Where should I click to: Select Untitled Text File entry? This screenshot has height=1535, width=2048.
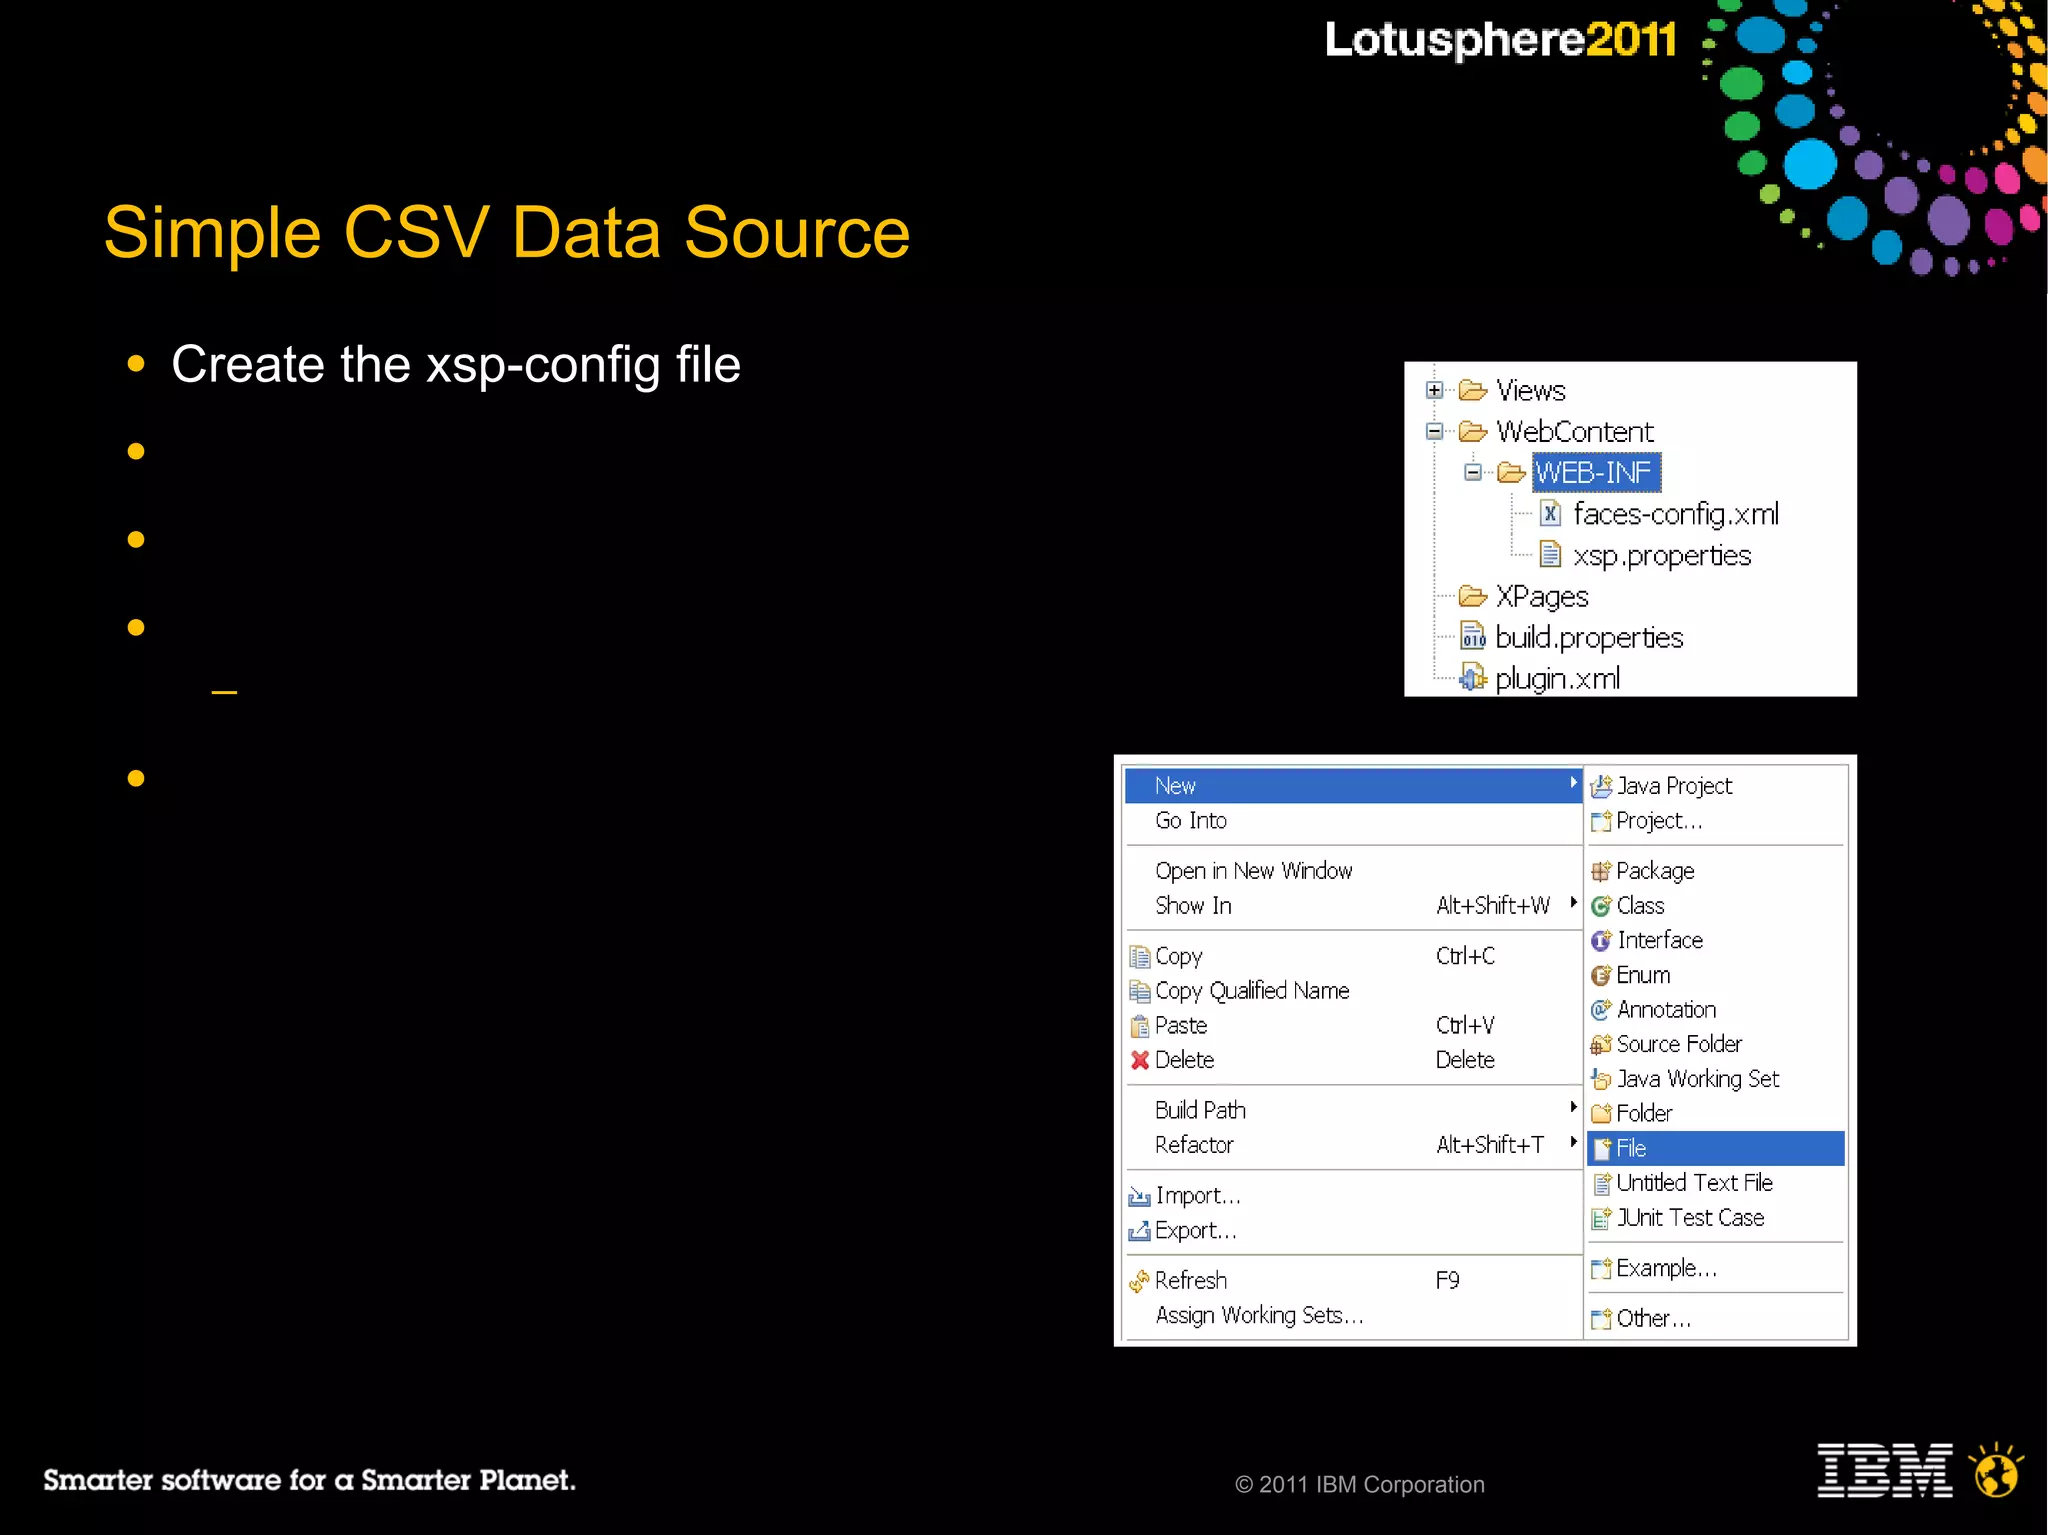(1716, 1183)
